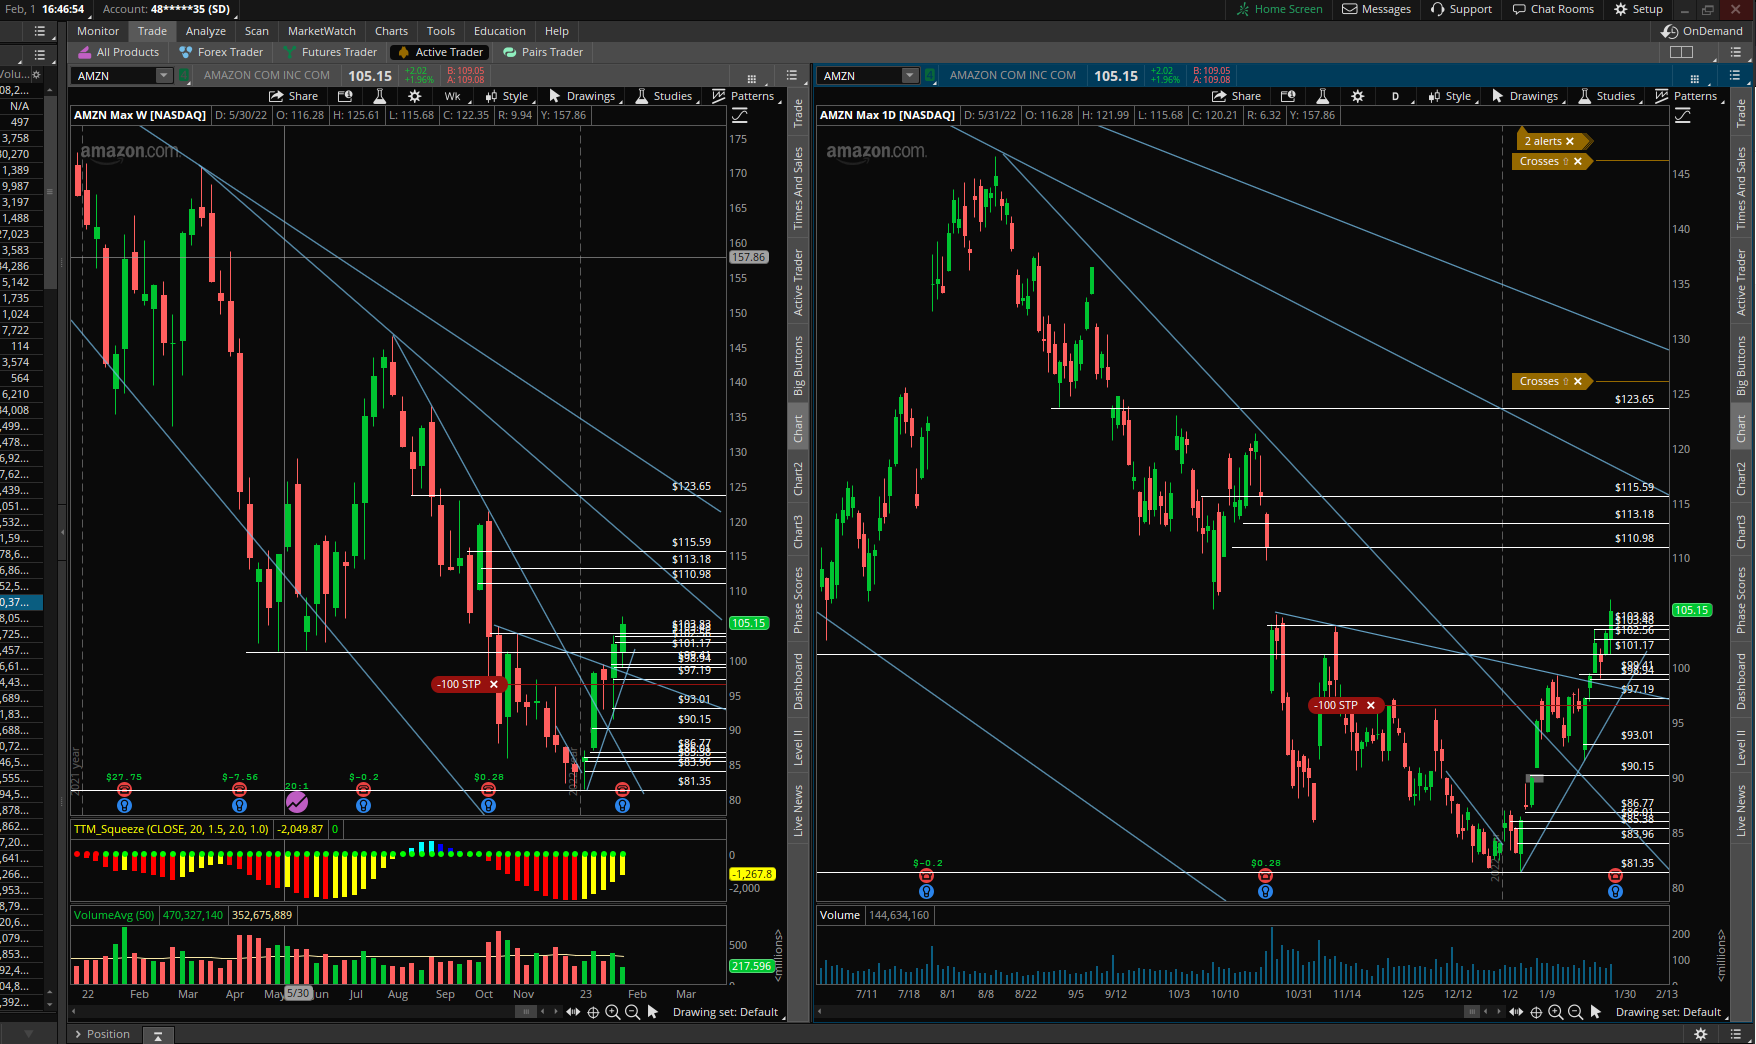
Task: Click the left chart horizontal scrollbar thumb
Action: point(525,1012)
